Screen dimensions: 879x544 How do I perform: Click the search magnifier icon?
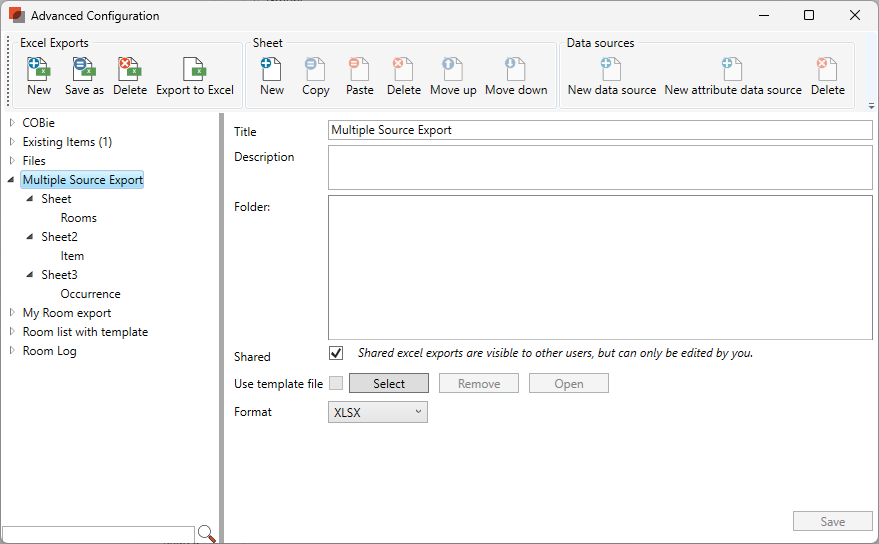[207, 534]
